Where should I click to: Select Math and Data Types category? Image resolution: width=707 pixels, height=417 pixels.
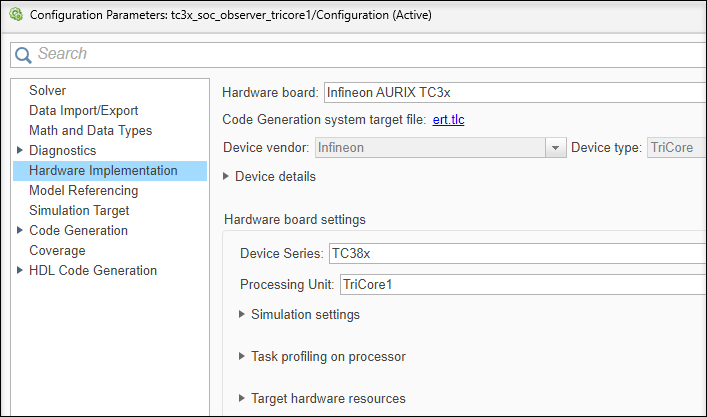tap(90, 131)
